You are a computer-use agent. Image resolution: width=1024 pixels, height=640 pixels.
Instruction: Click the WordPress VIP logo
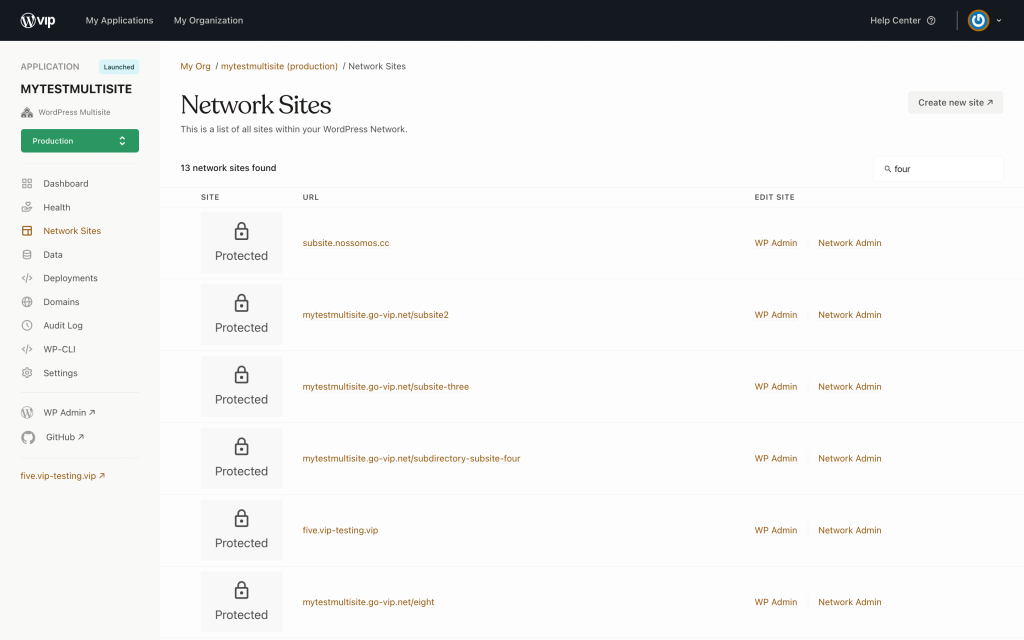coord(38,20)
